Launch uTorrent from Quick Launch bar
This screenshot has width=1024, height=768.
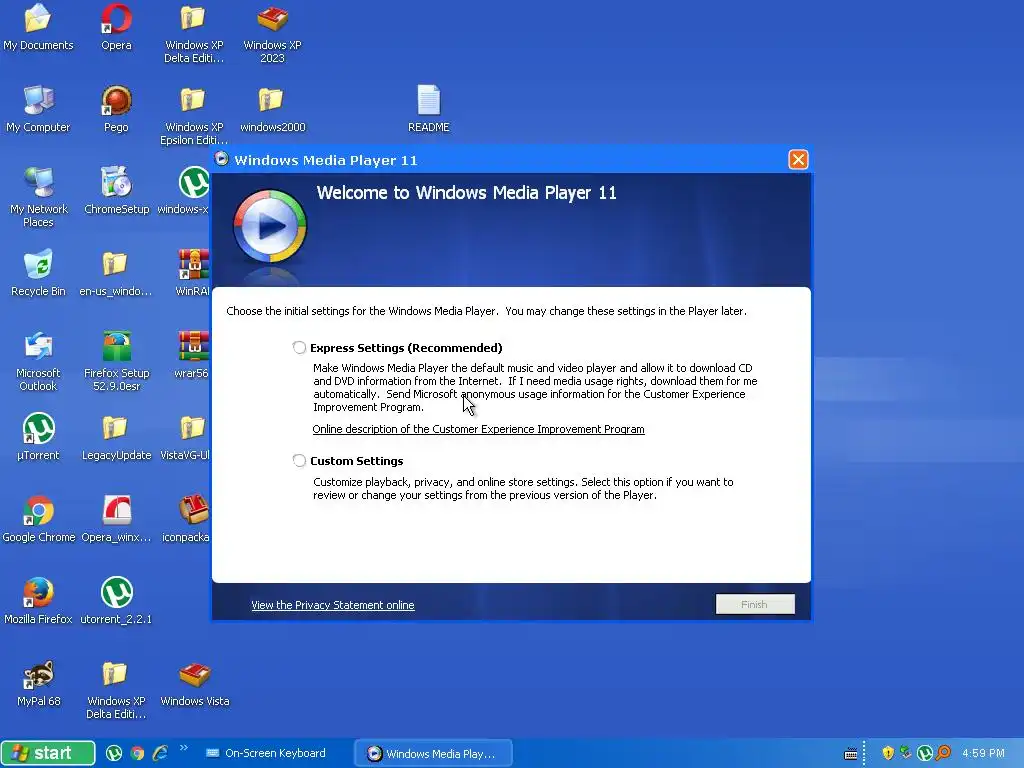coord(114,753)
